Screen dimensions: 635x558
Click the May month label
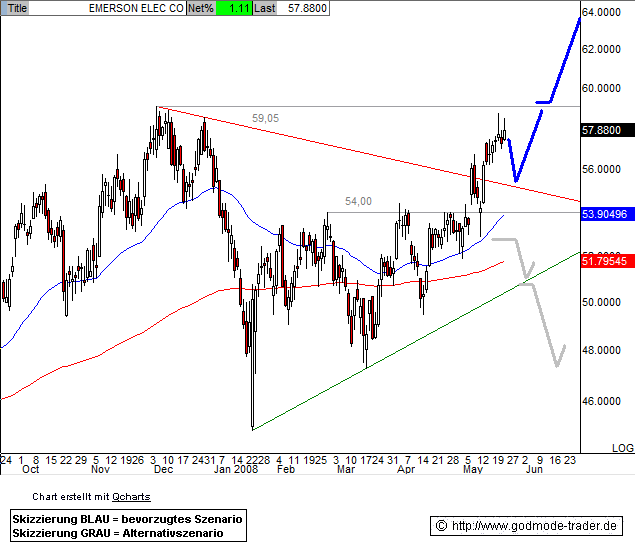click(x=473, y=469)
